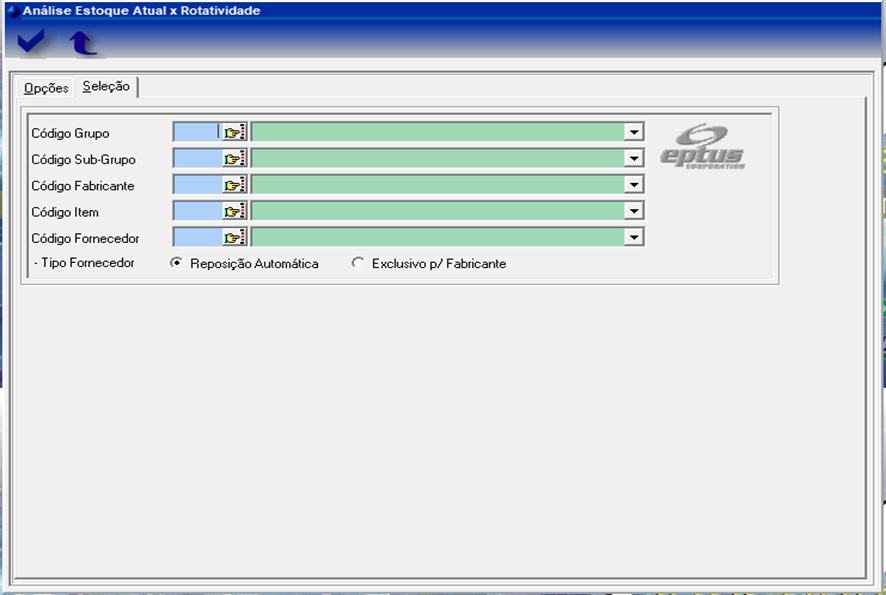886x595 pixels.
Task: Select Reposição Automática radio option
Action: pos(177,263)
